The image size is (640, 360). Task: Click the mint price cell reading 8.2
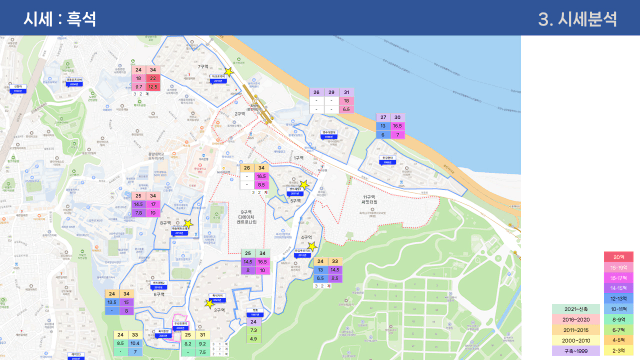188,344
